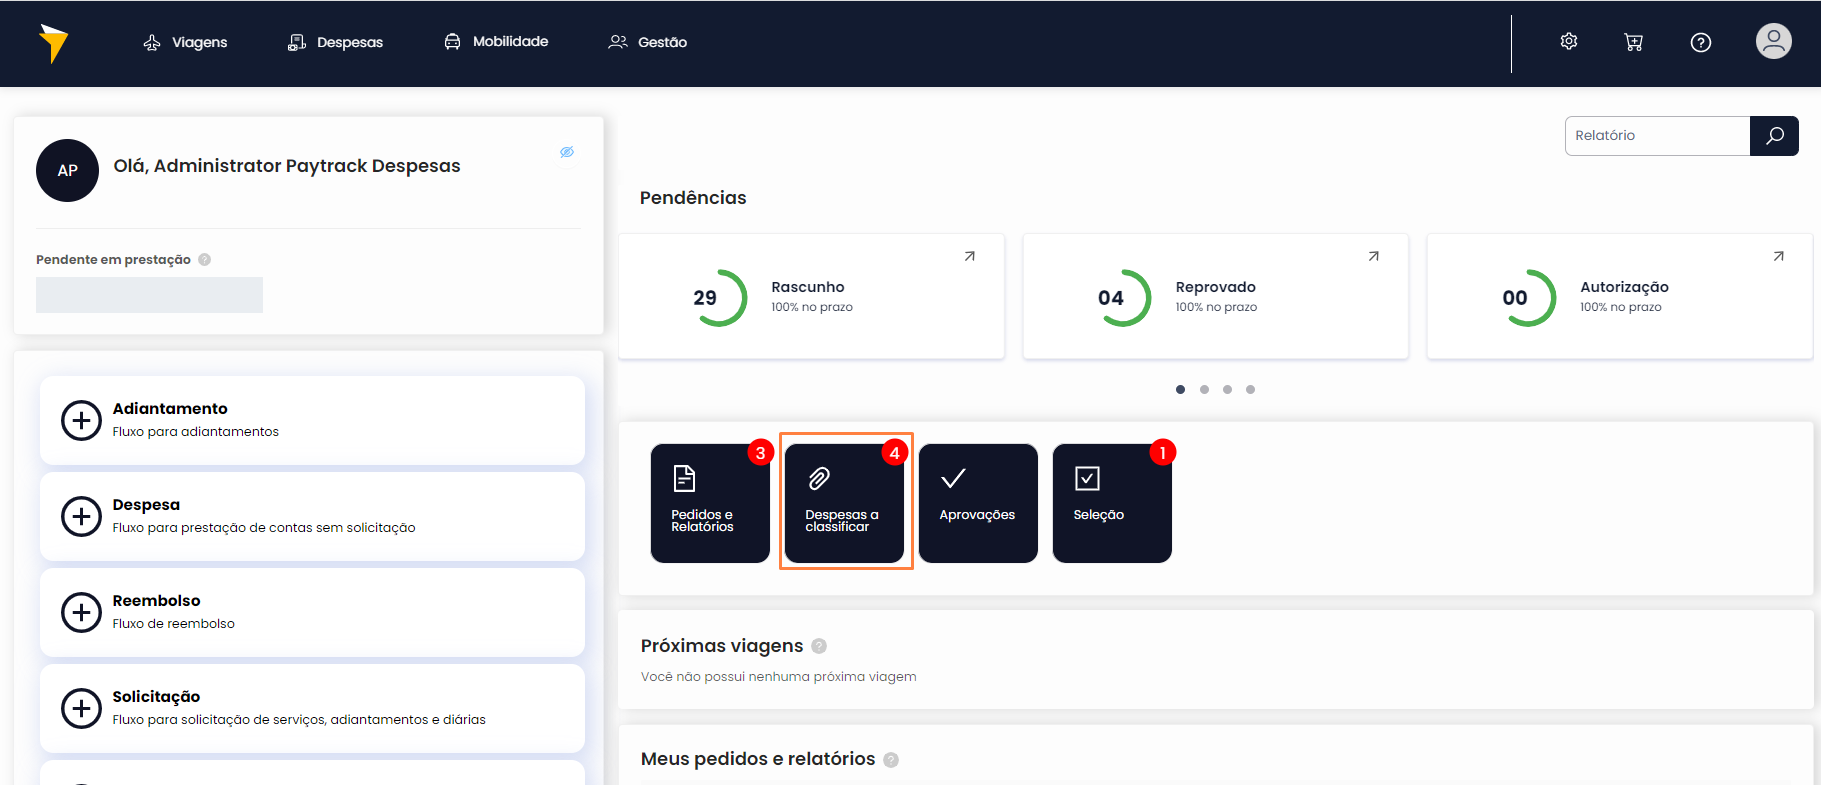
Task: Click the plus icon for Adiantamento
Action: point(81,420)
